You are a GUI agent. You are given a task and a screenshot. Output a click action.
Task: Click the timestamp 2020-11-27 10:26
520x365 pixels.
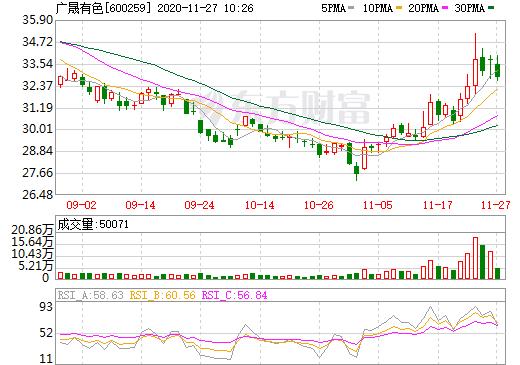(205, 8)
